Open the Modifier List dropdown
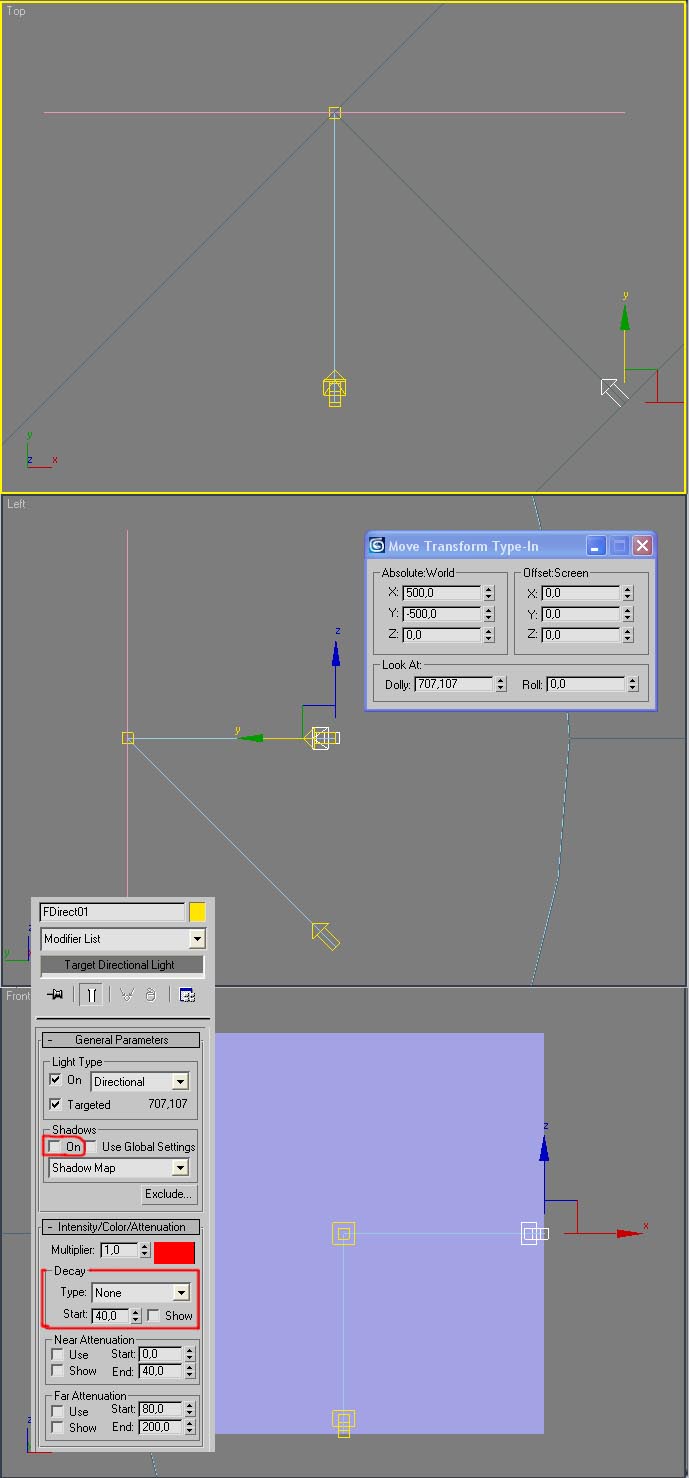 coord(196,939)
